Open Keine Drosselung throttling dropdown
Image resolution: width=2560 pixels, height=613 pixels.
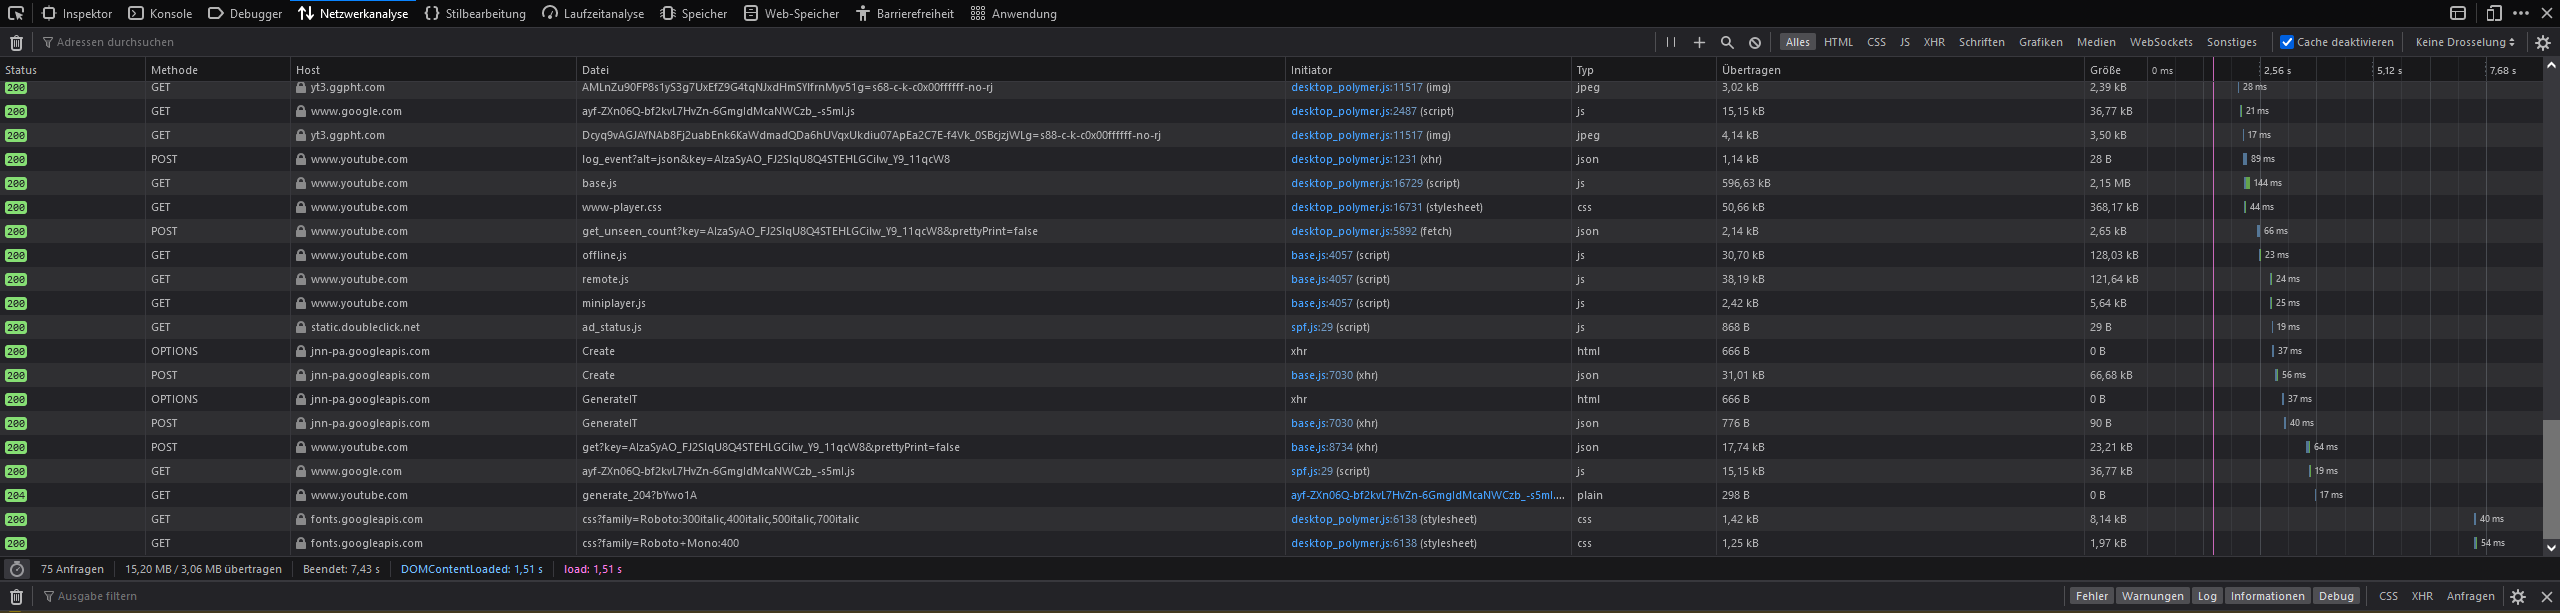pyautogui.click(x=2464, y=42)
